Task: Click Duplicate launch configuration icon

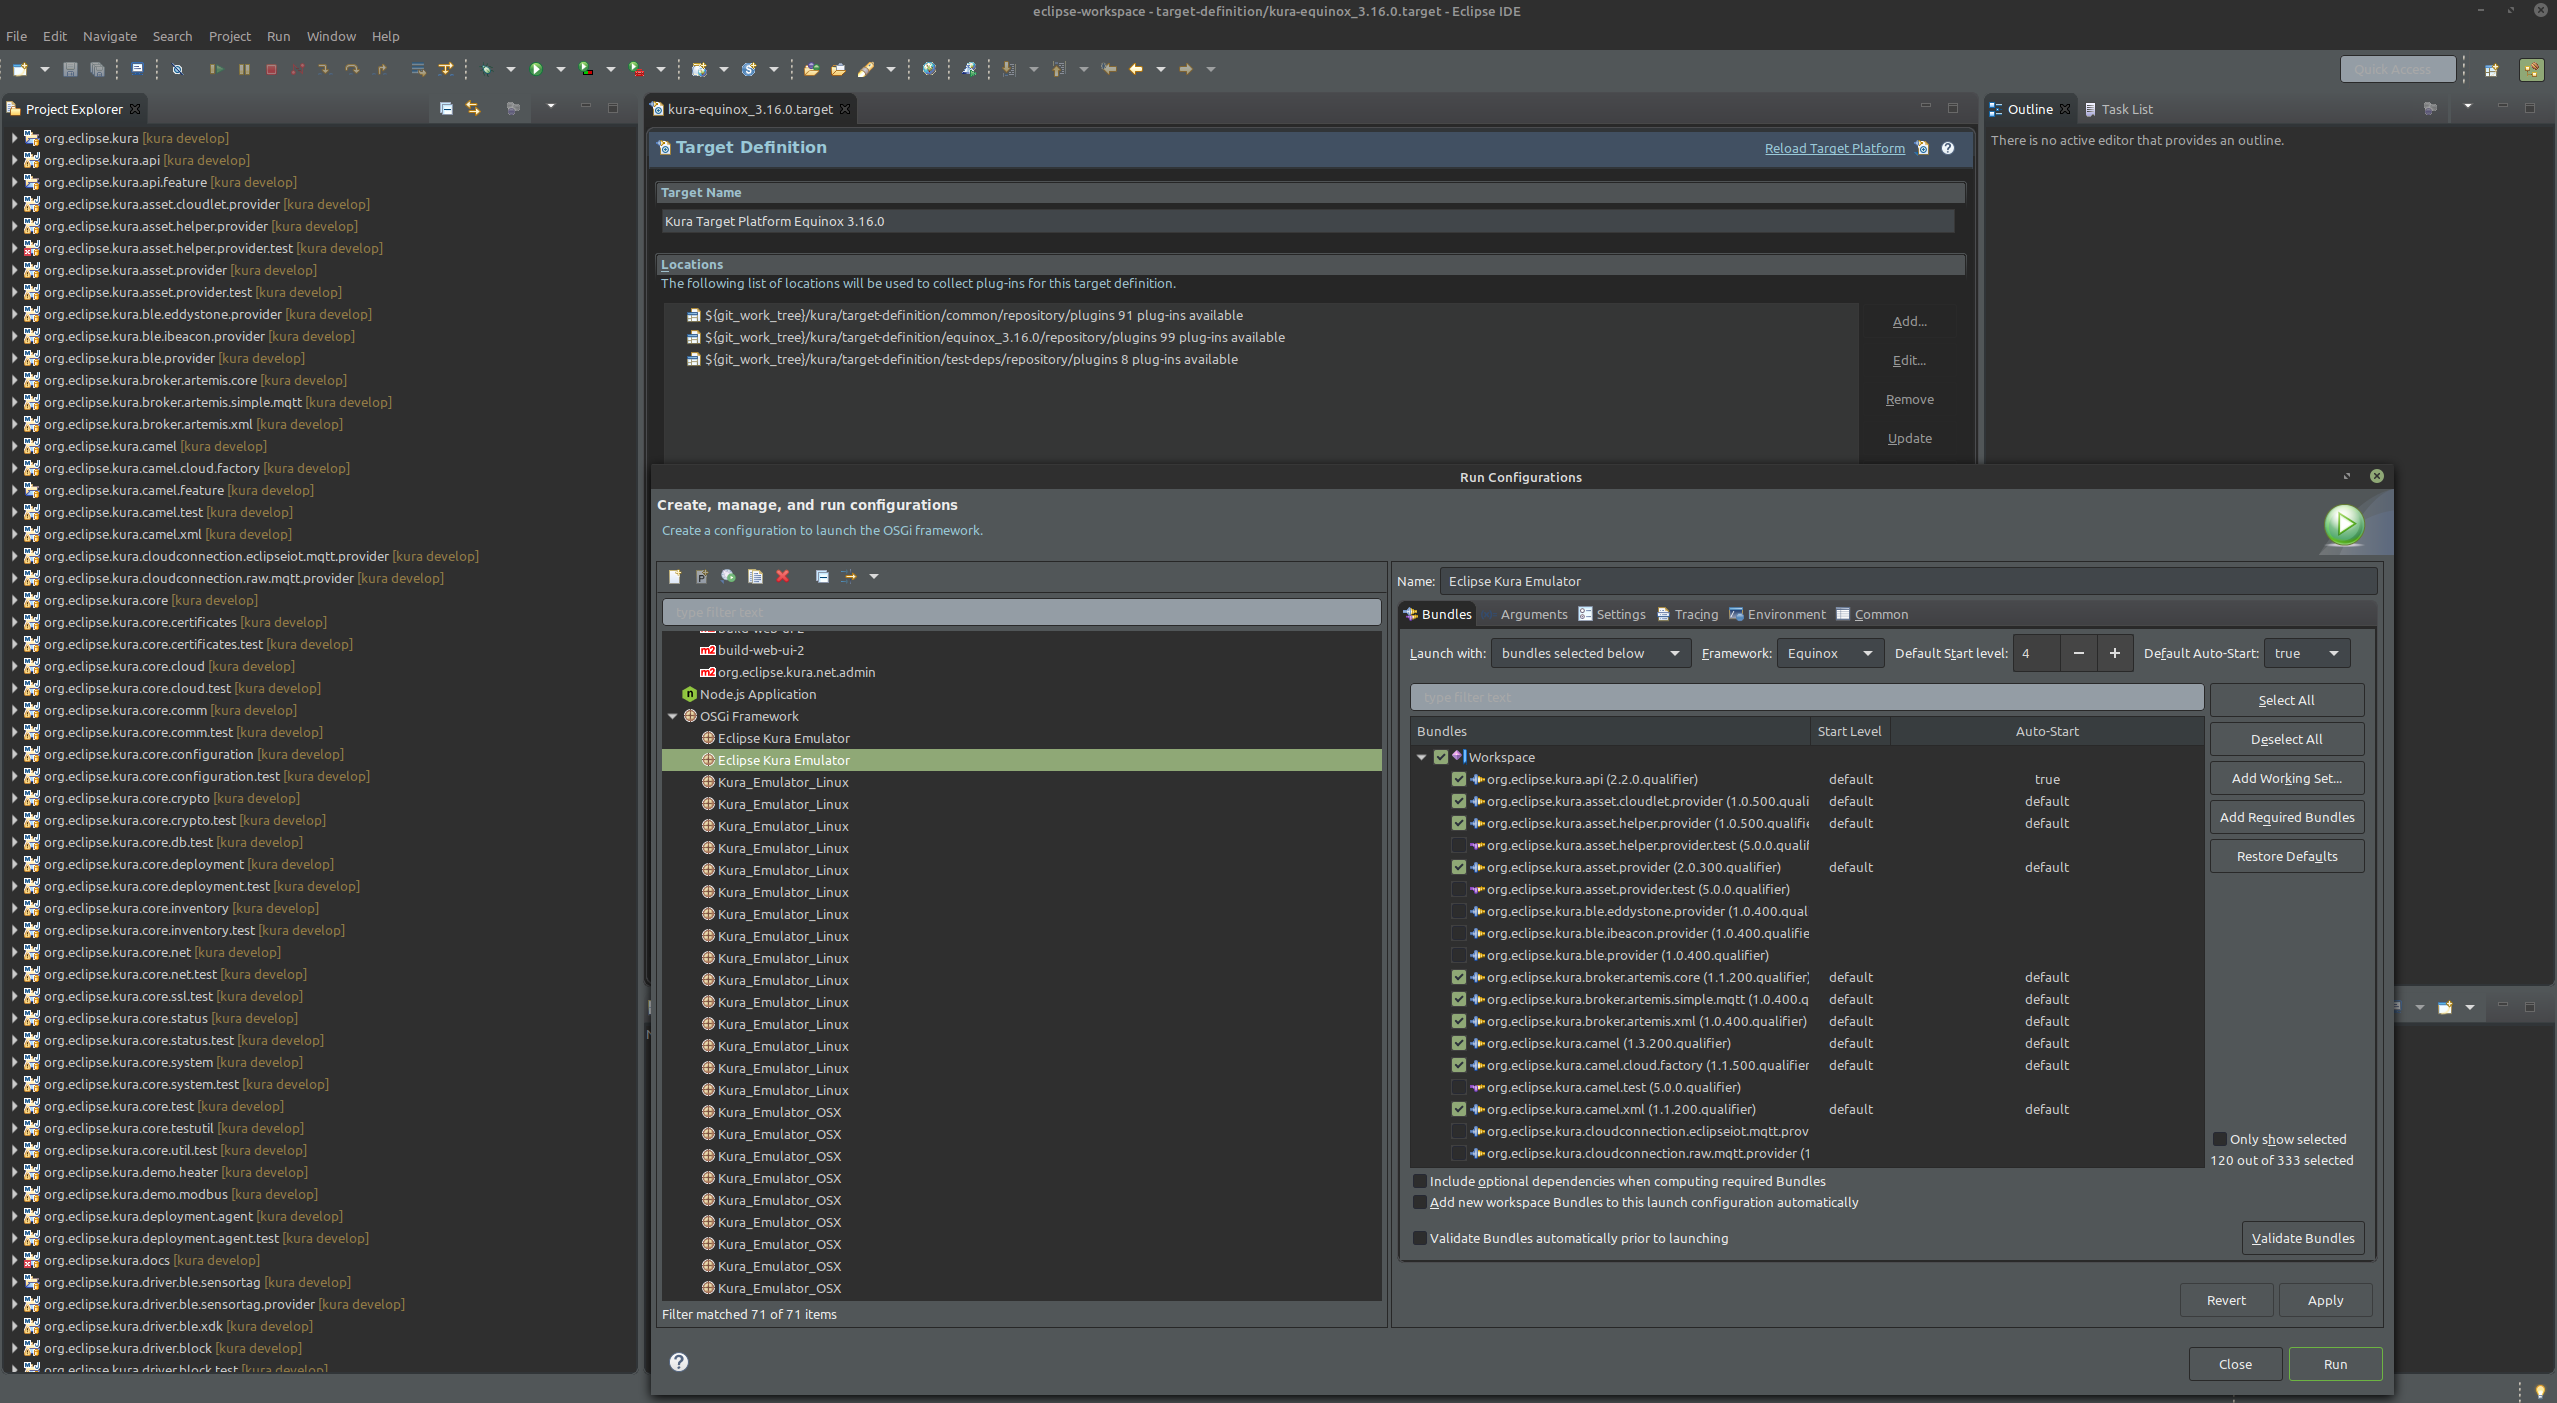Action: pos(755,576)
